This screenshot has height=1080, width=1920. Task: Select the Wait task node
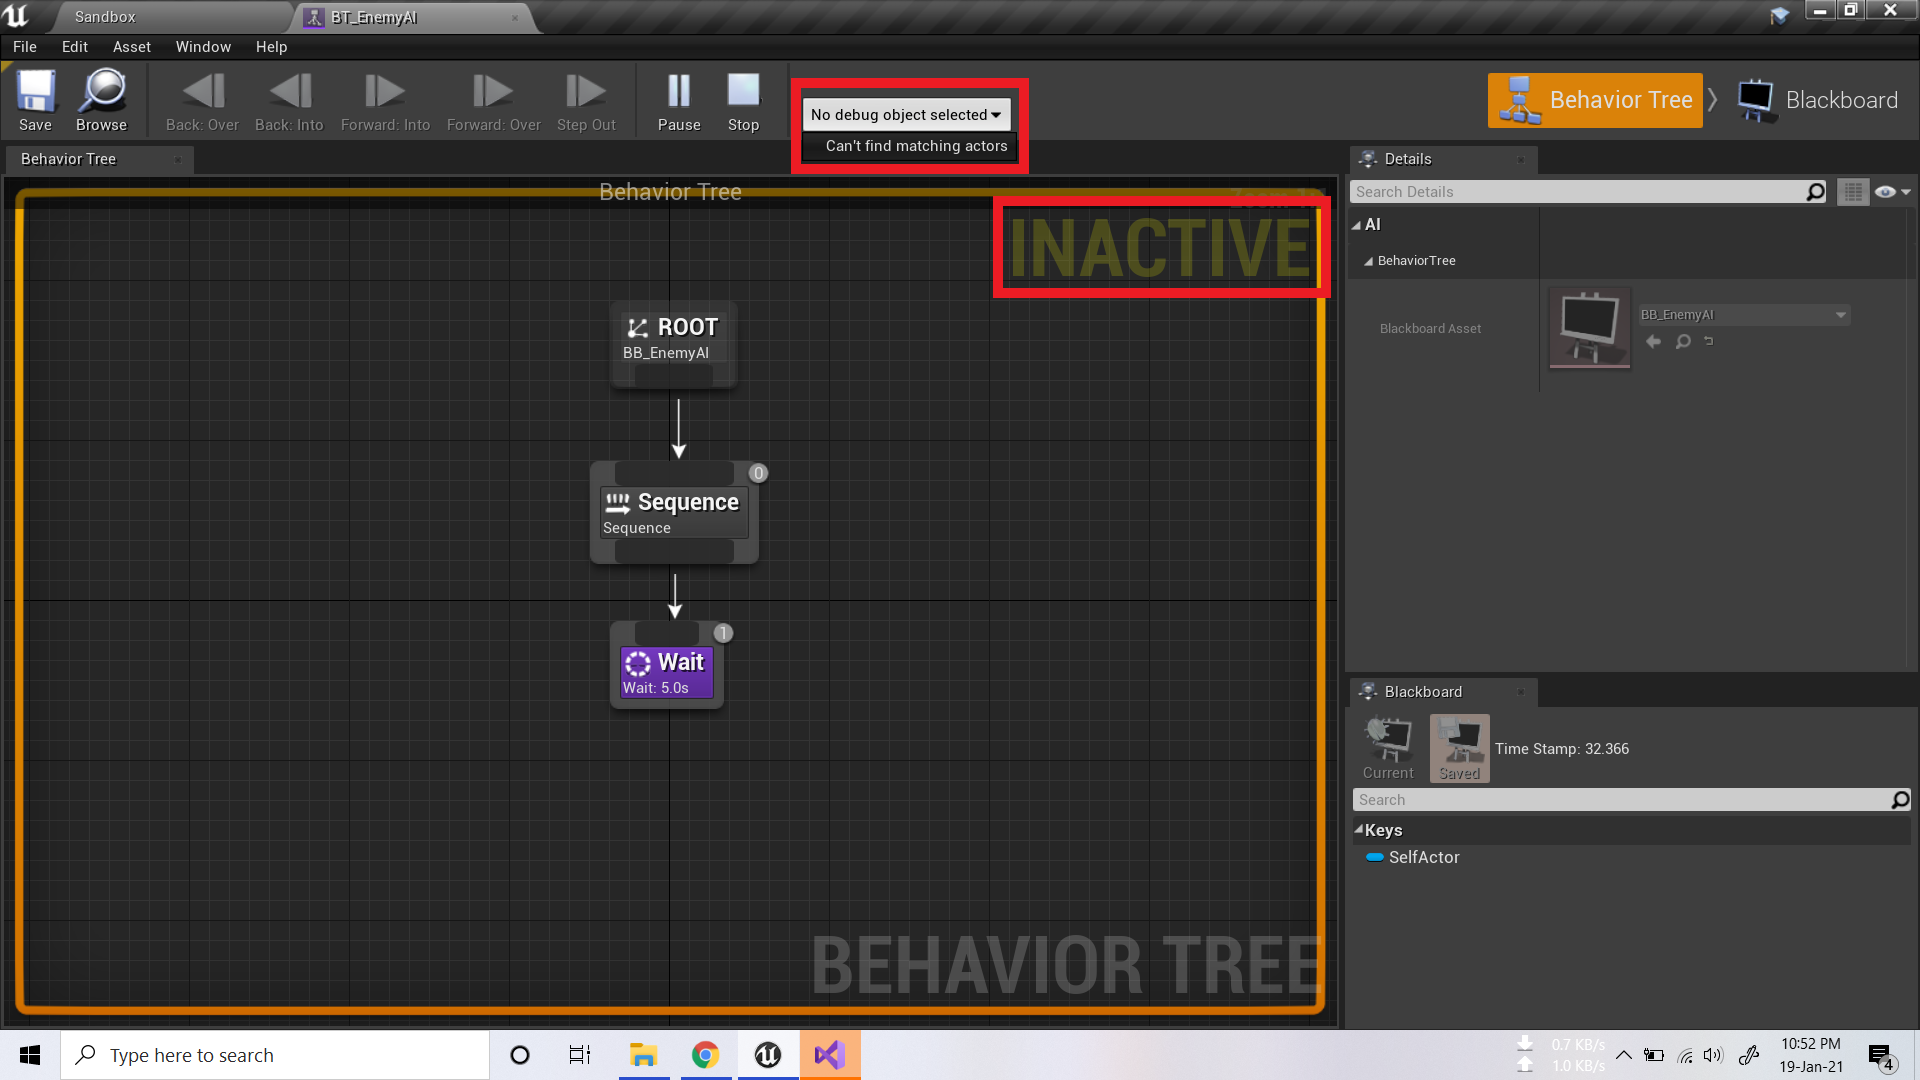pyautogui.click(x=667, y=665)
